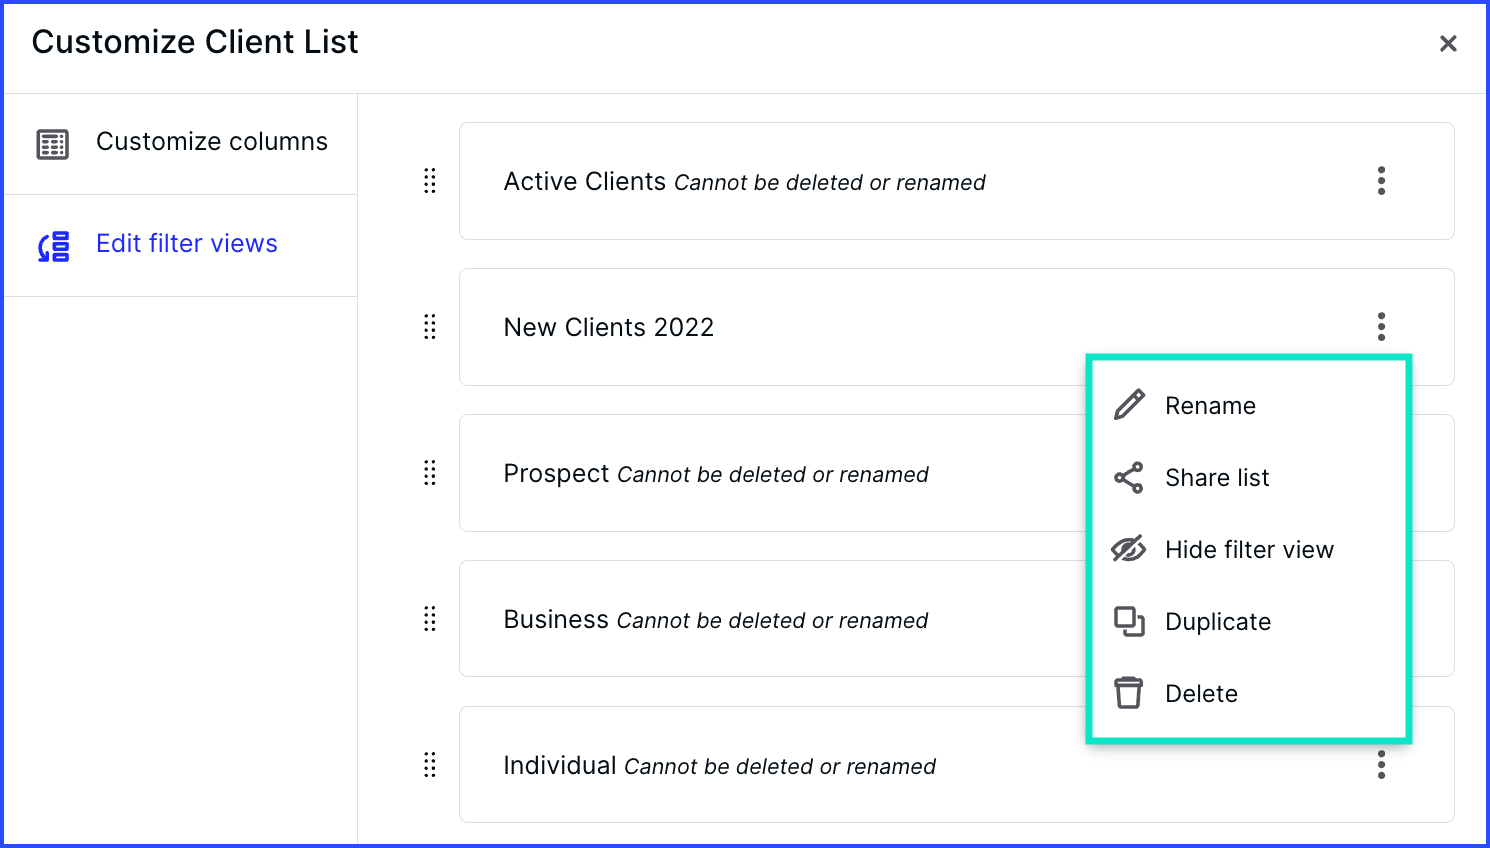
Task: Click the trash can Delete icon
Action: 1129,693
